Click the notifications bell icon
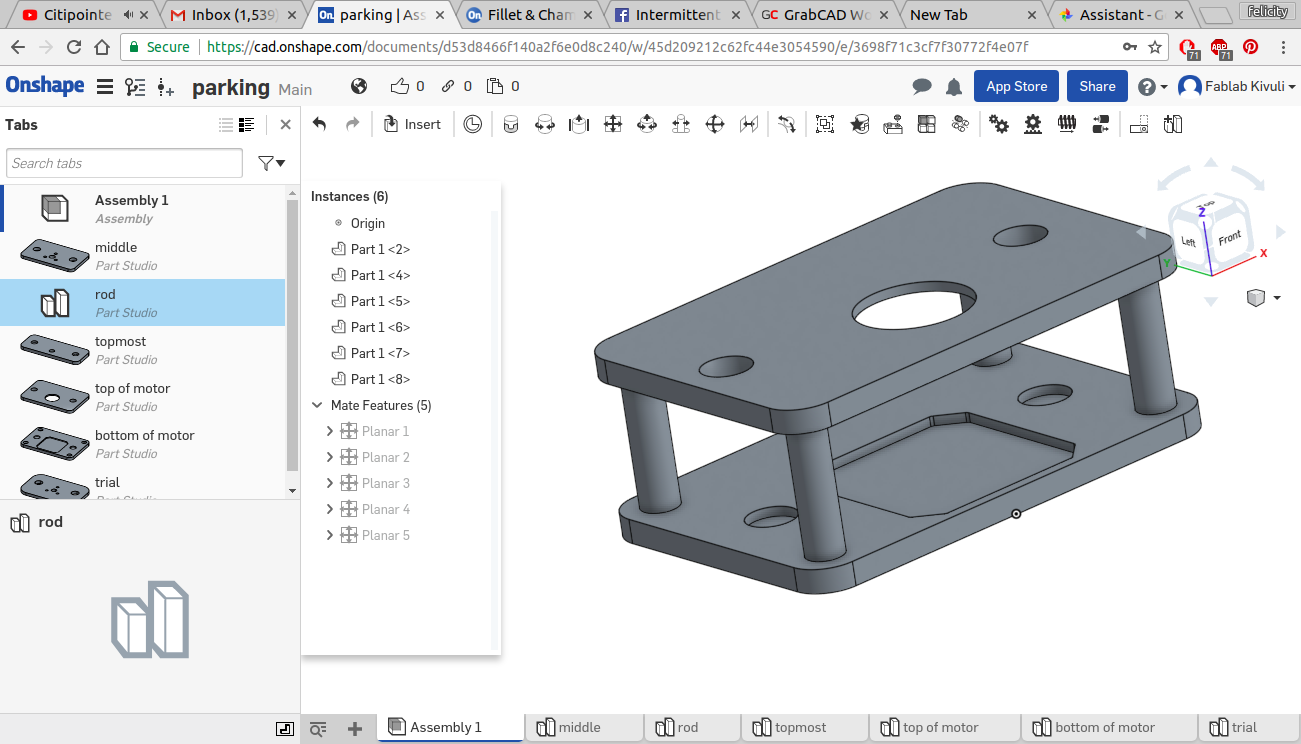Screen dimensions: 1301x744 pos(954,87)
